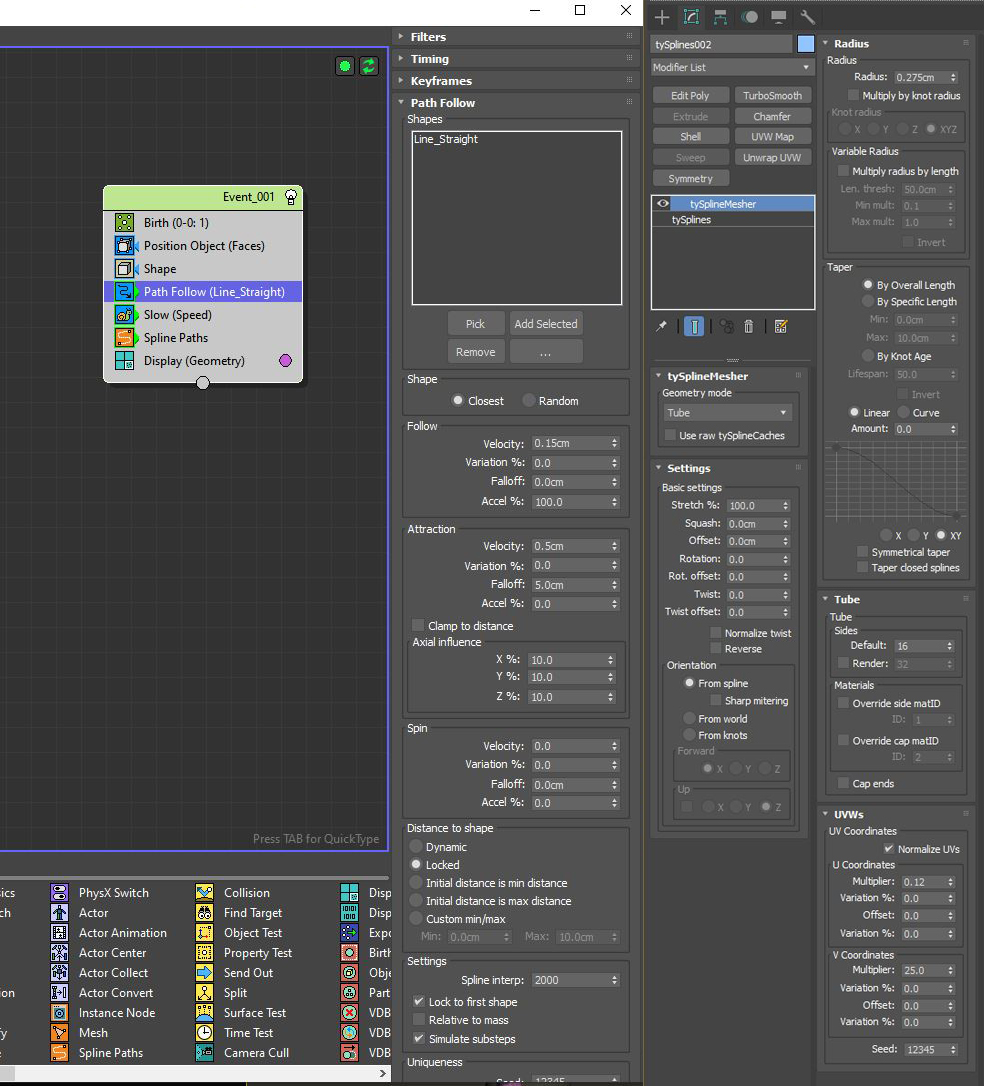Click the Collision operator icon
984x1086 pixels.
click(205, 893)
